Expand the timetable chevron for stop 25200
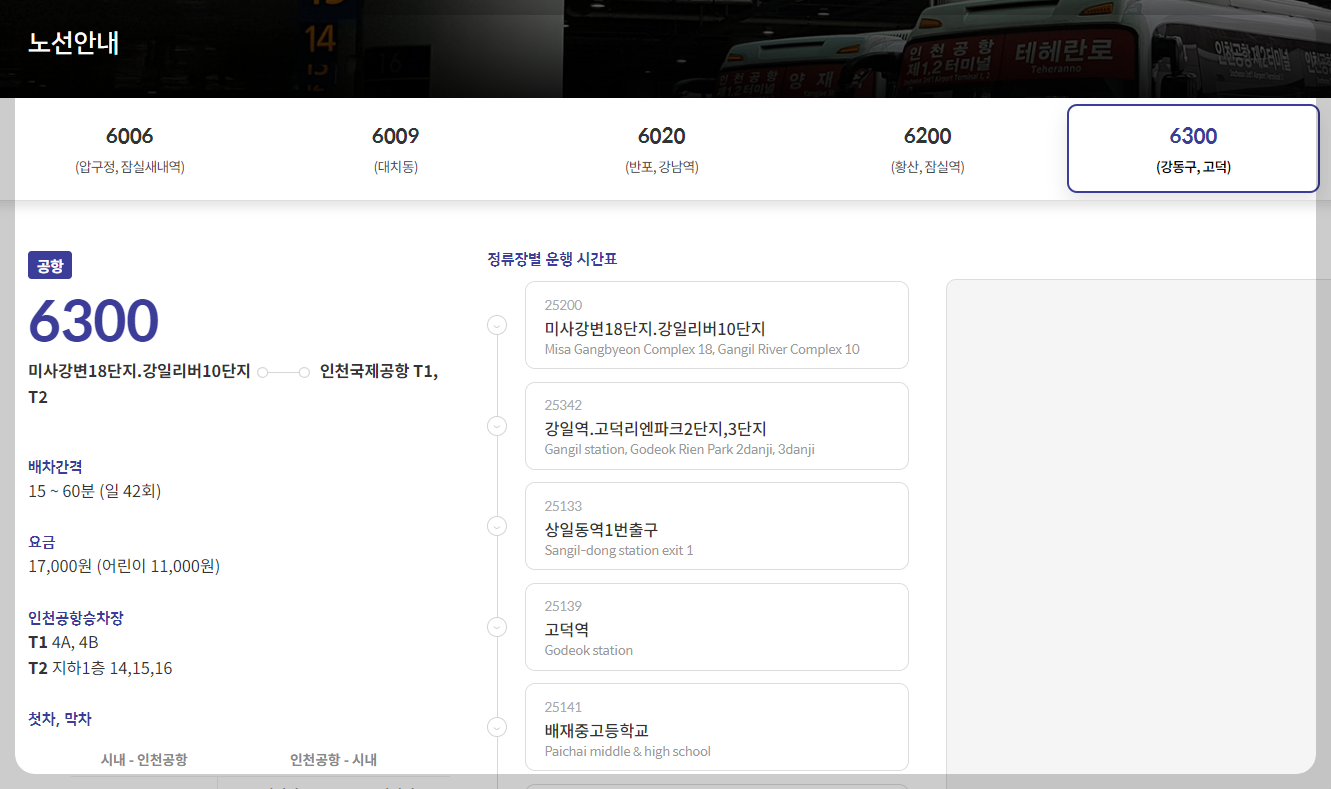1331x789 pixels. coord(497,325)
